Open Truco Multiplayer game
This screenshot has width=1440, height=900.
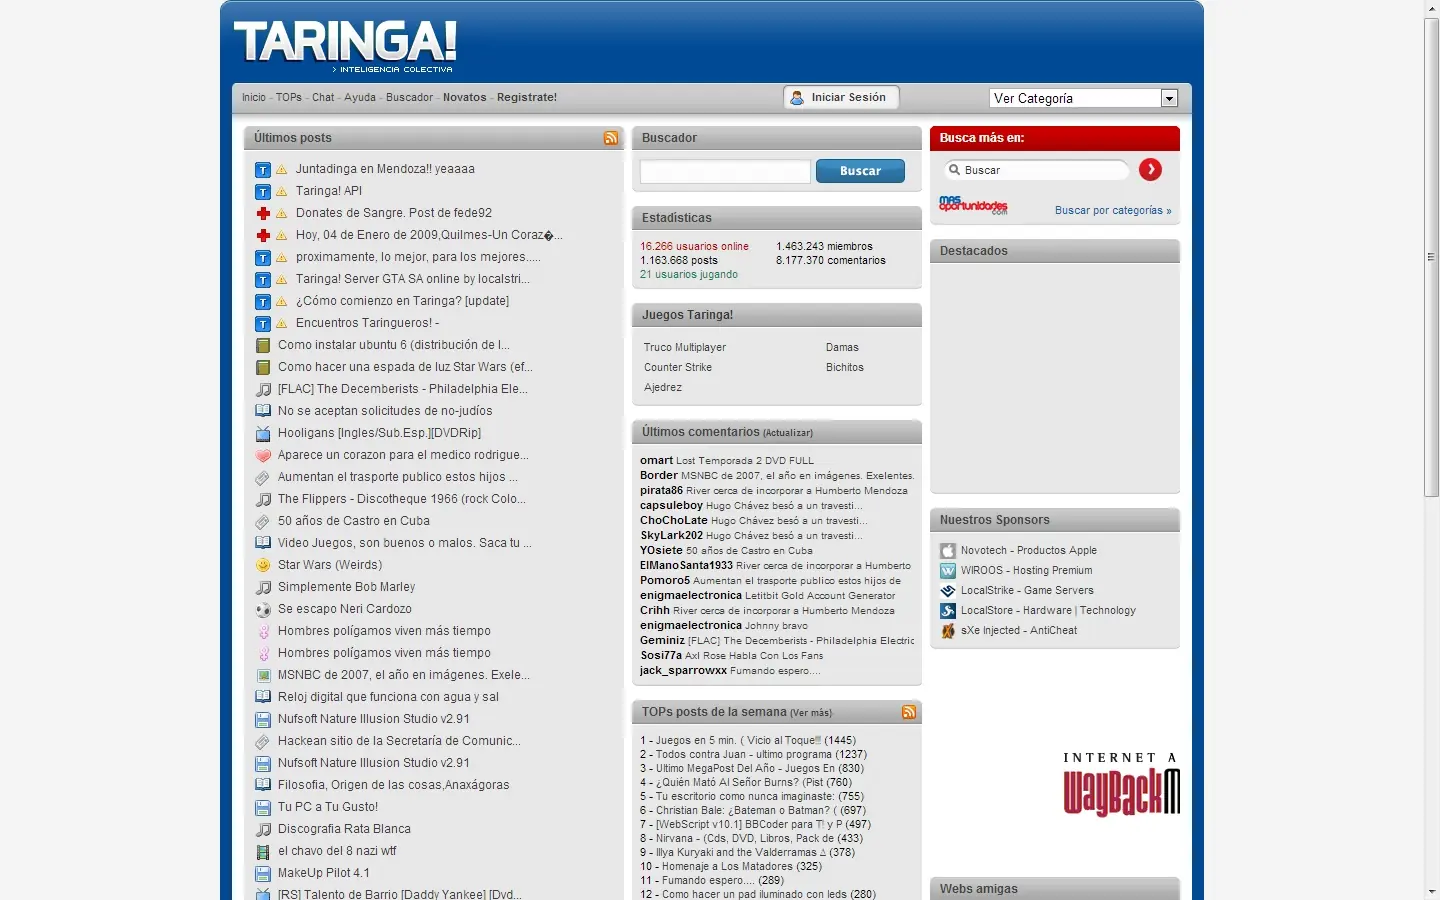[685, 347]
